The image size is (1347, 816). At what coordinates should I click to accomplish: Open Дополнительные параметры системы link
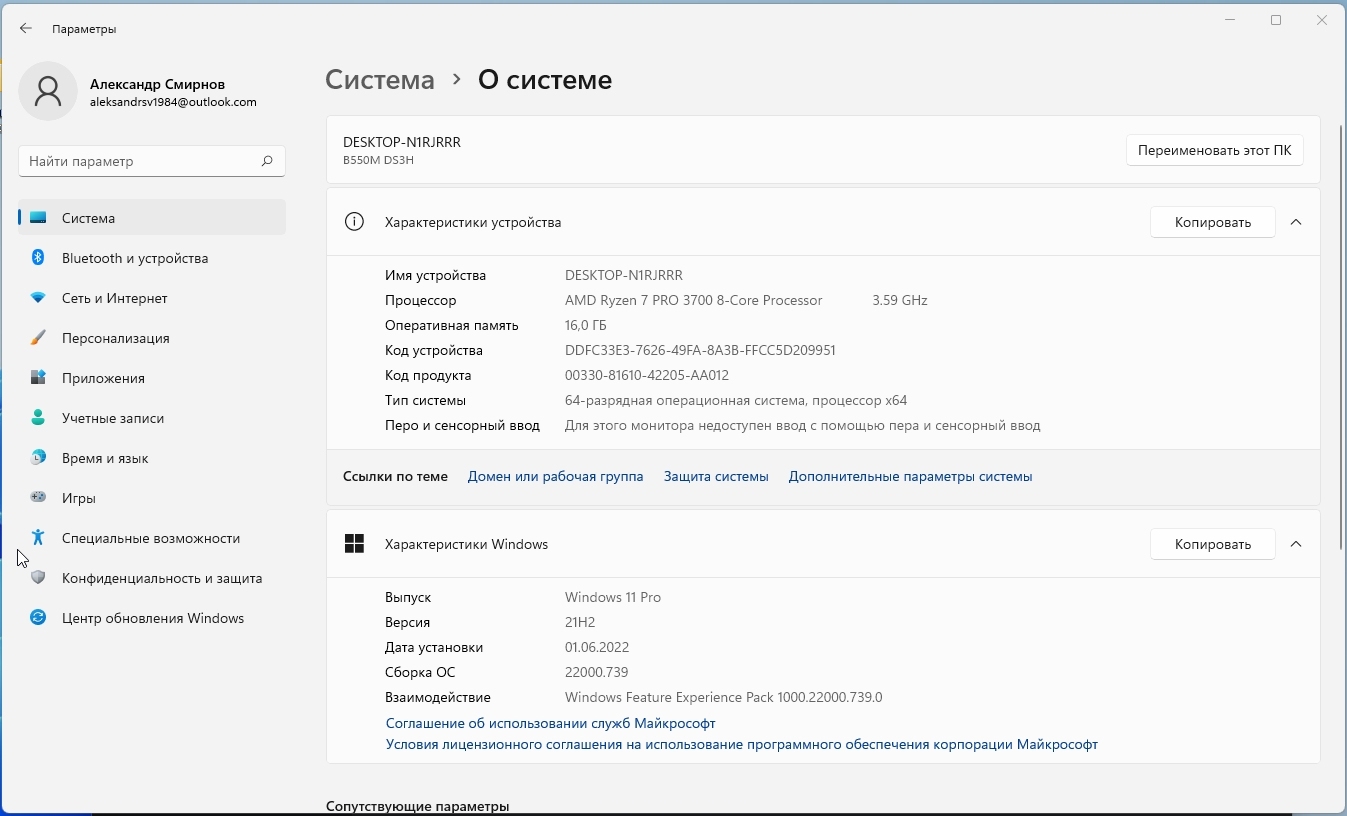pyautogui.click(x=910, y=477)
